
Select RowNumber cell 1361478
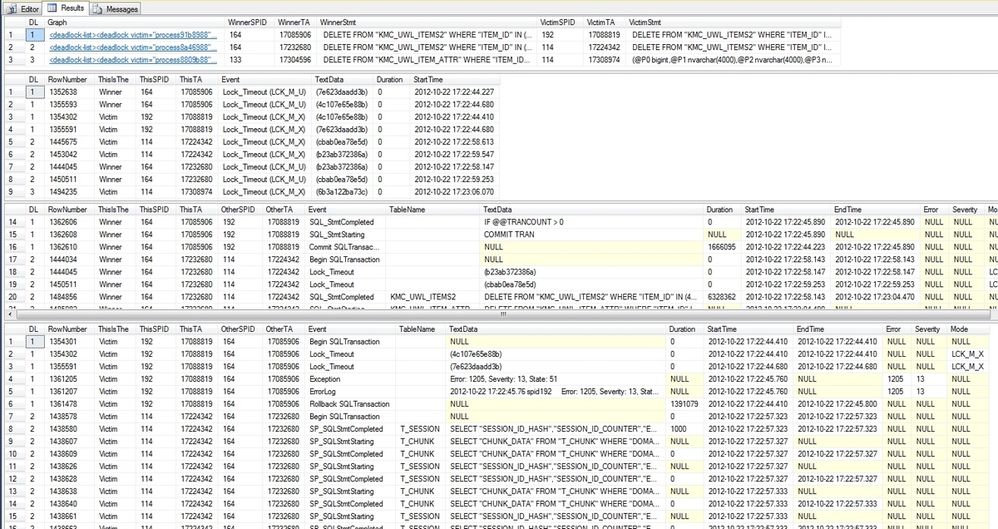click(70, 404)
